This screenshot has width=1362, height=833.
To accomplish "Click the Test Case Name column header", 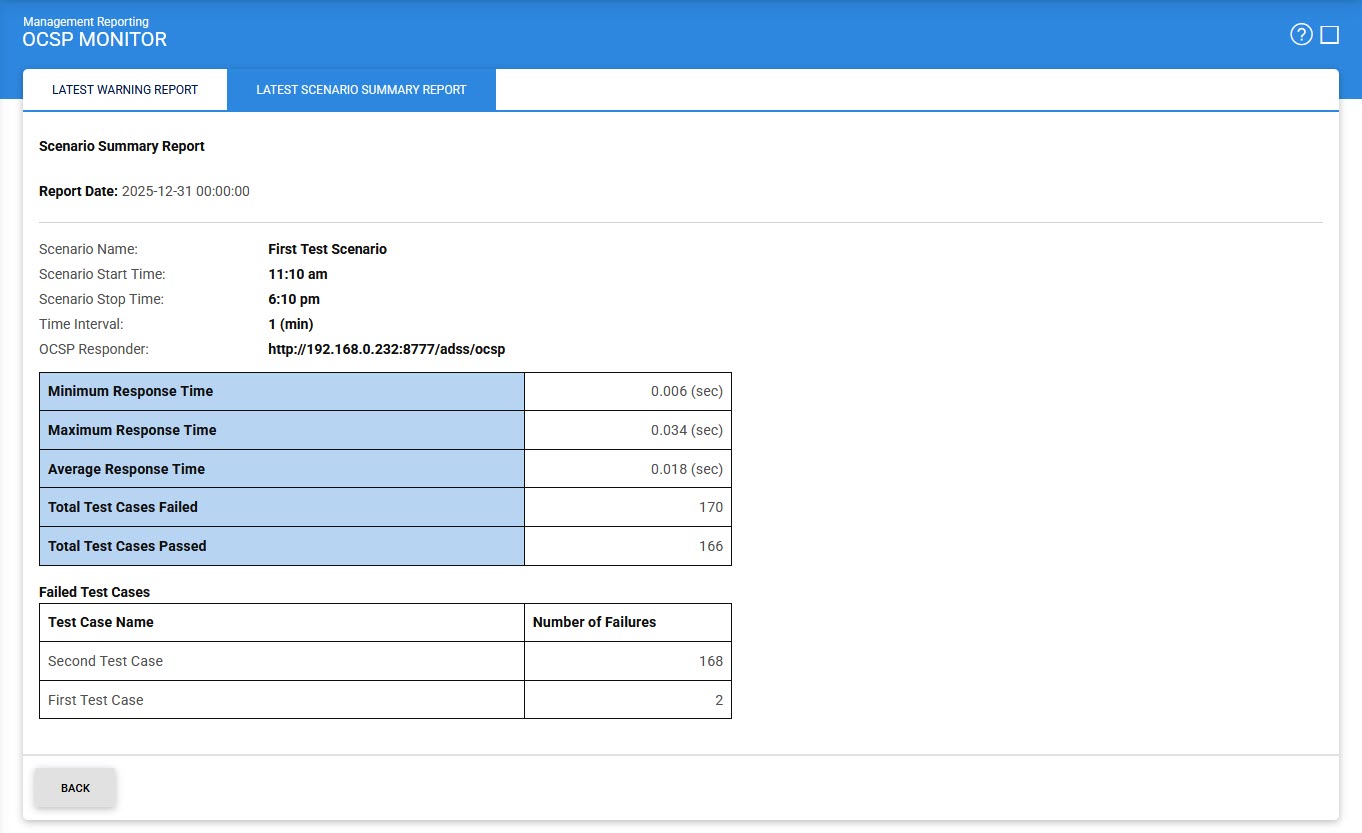I will [101, 622].
